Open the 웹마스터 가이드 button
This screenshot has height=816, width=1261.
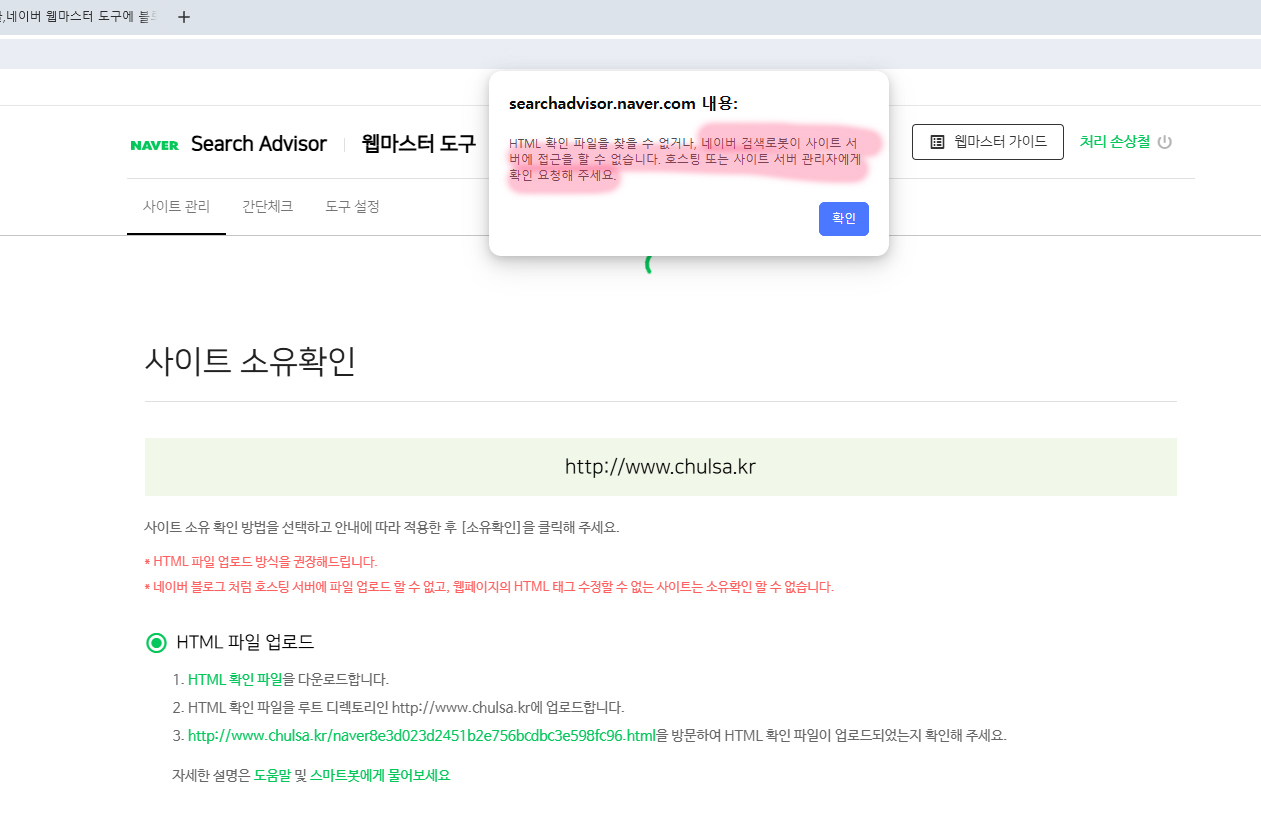tap(987, 142)
